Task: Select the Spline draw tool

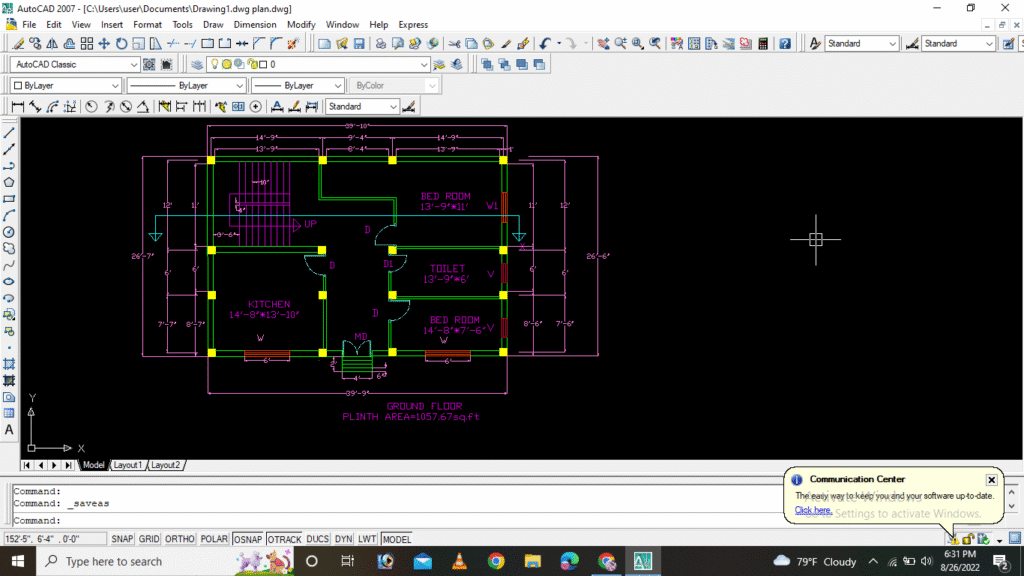Action: coord(9,265)
